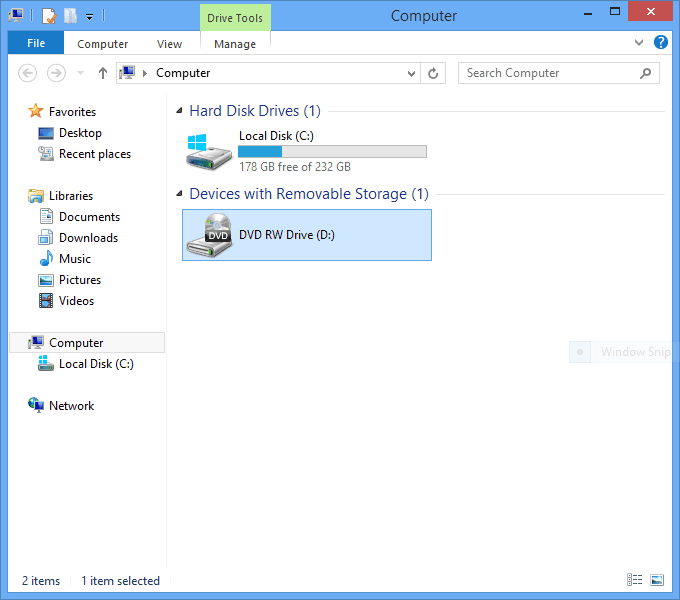This screenshot has width=680, height=600.
Task: Click the 2 items status text
Action: click(x=41, y=581)
